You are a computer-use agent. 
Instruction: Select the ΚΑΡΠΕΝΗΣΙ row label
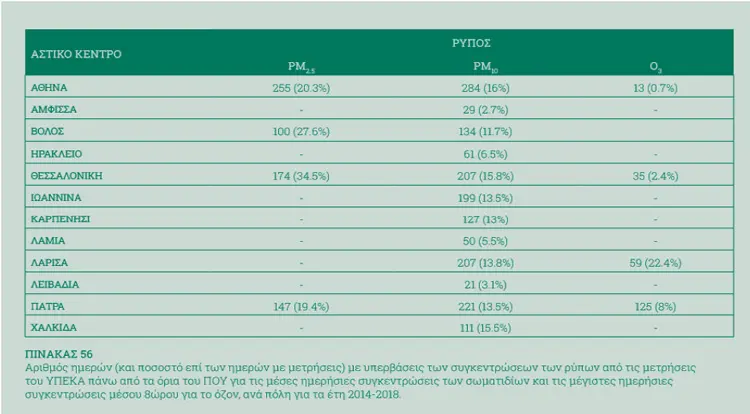60,219
